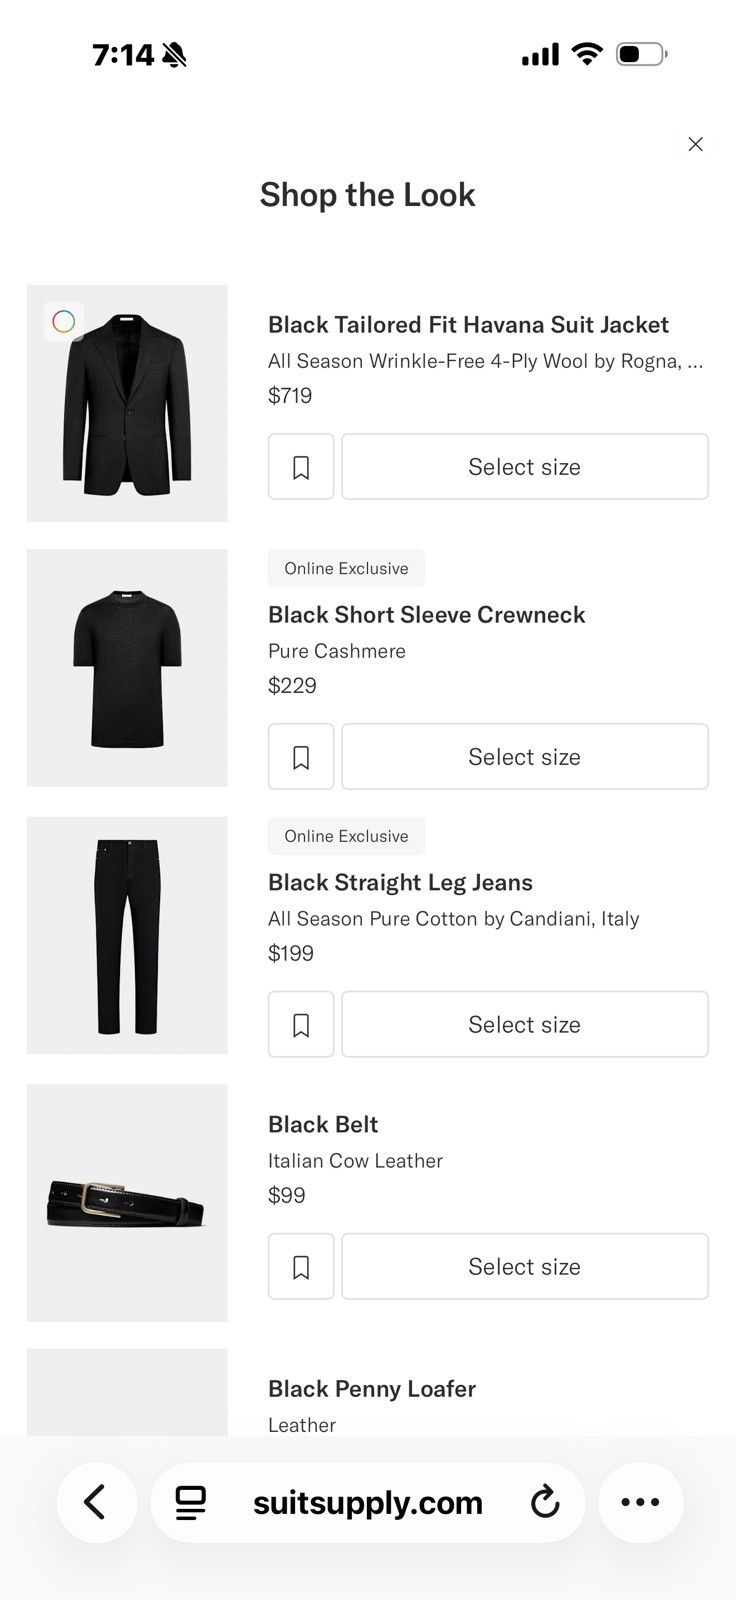
Task: Open the black jeans product image
Action: click(127, 936)
